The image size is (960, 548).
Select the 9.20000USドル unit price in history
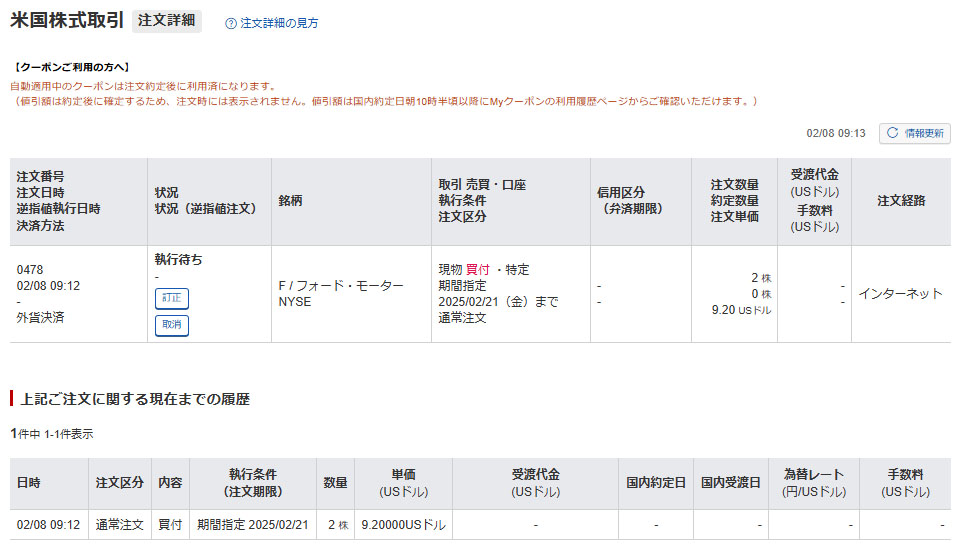coord(403,525)
